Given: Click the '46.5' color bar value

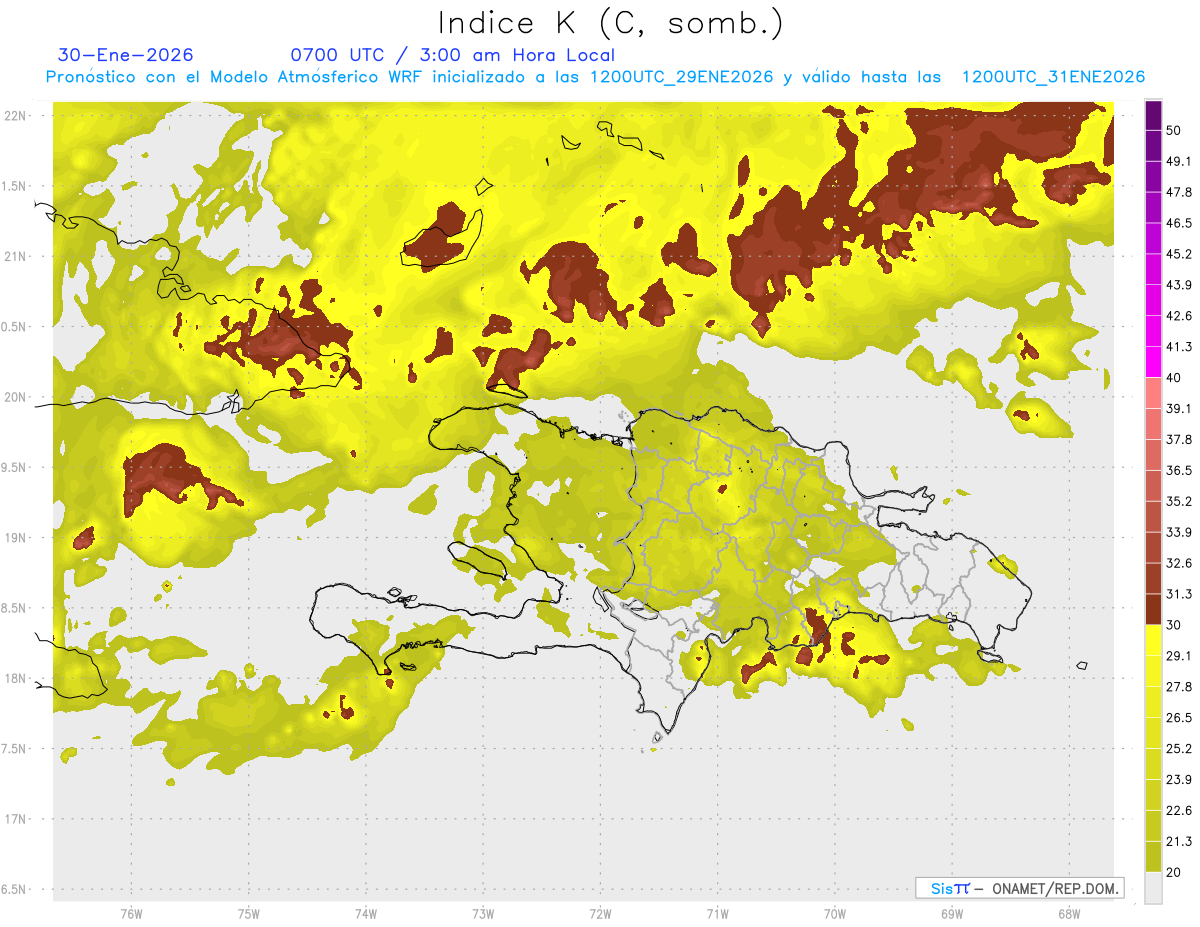Looking at the screenshot, I should pyautogui.click(x=1179, y=224).
